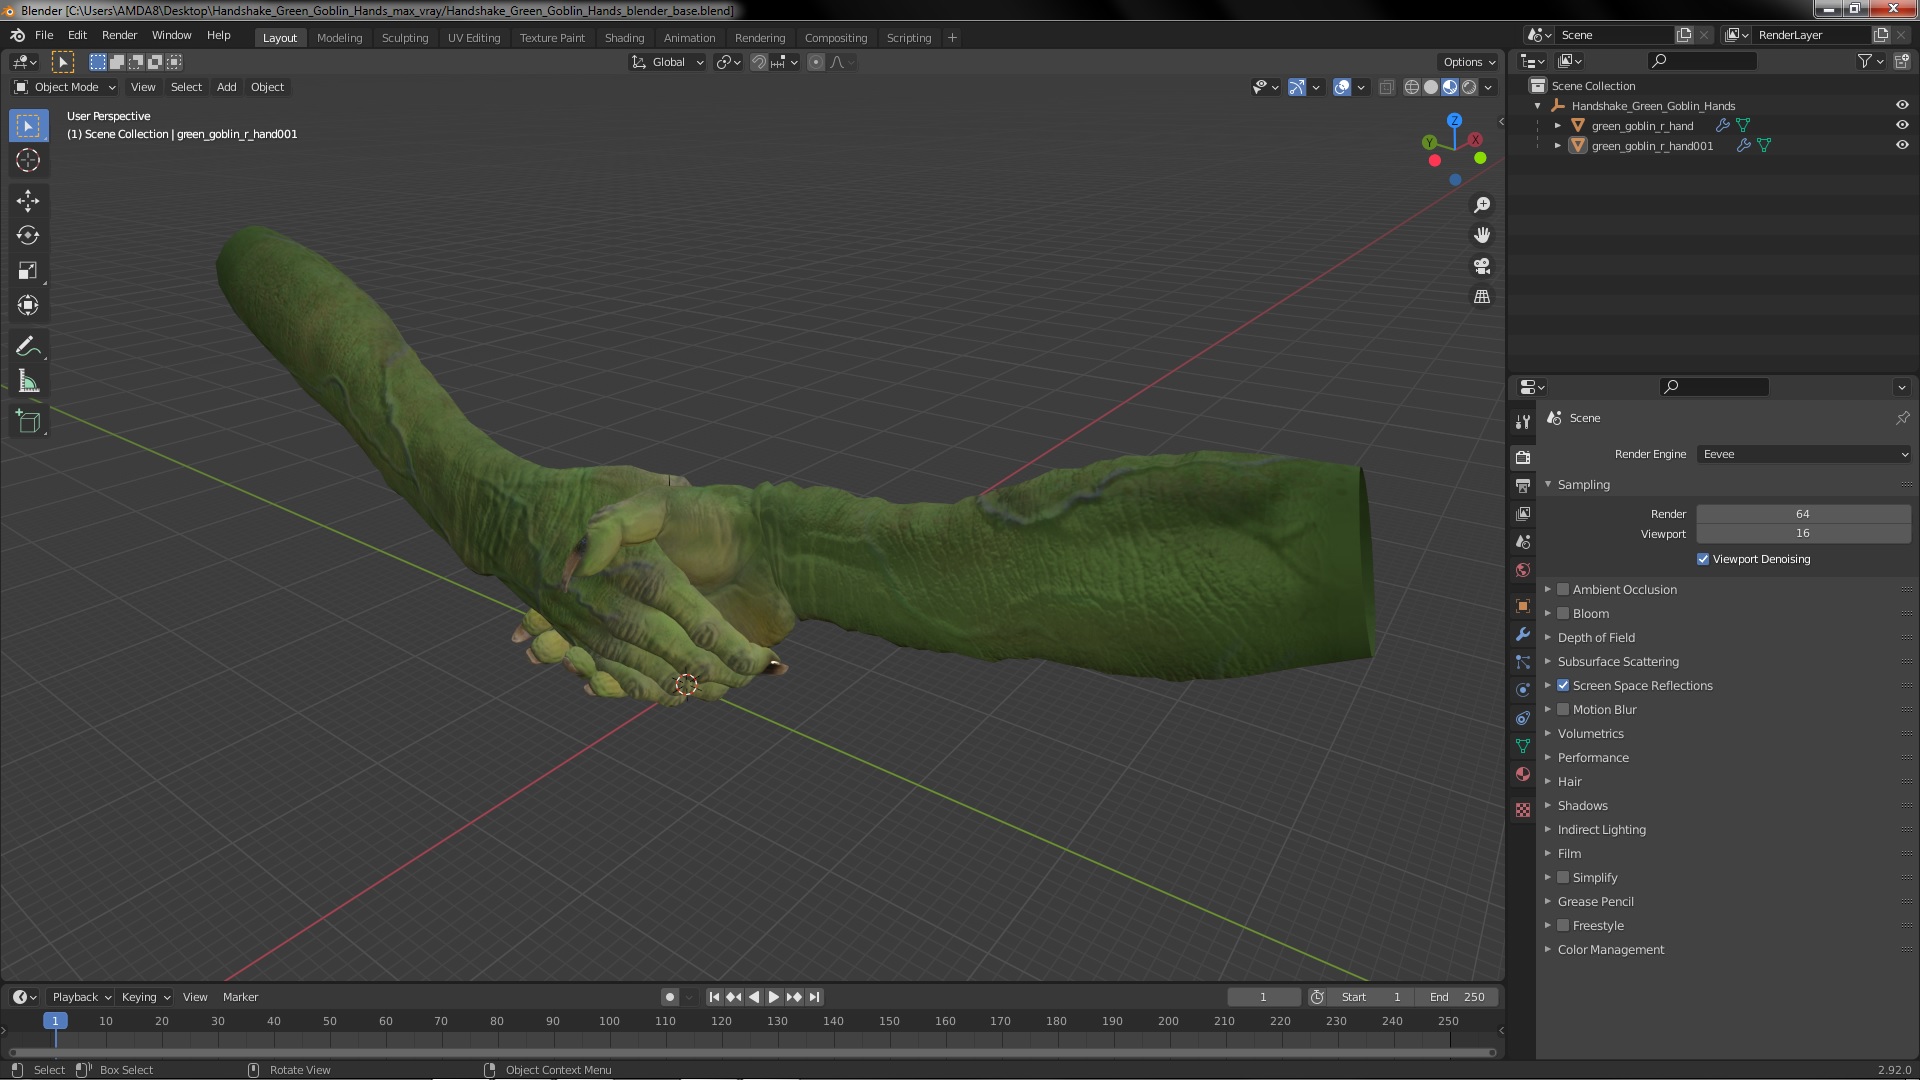Expand green_goblin_r_hand tree item
Viewport: 1920px width, 1080px height.
pyautogui.click(x=1558, y=125)
